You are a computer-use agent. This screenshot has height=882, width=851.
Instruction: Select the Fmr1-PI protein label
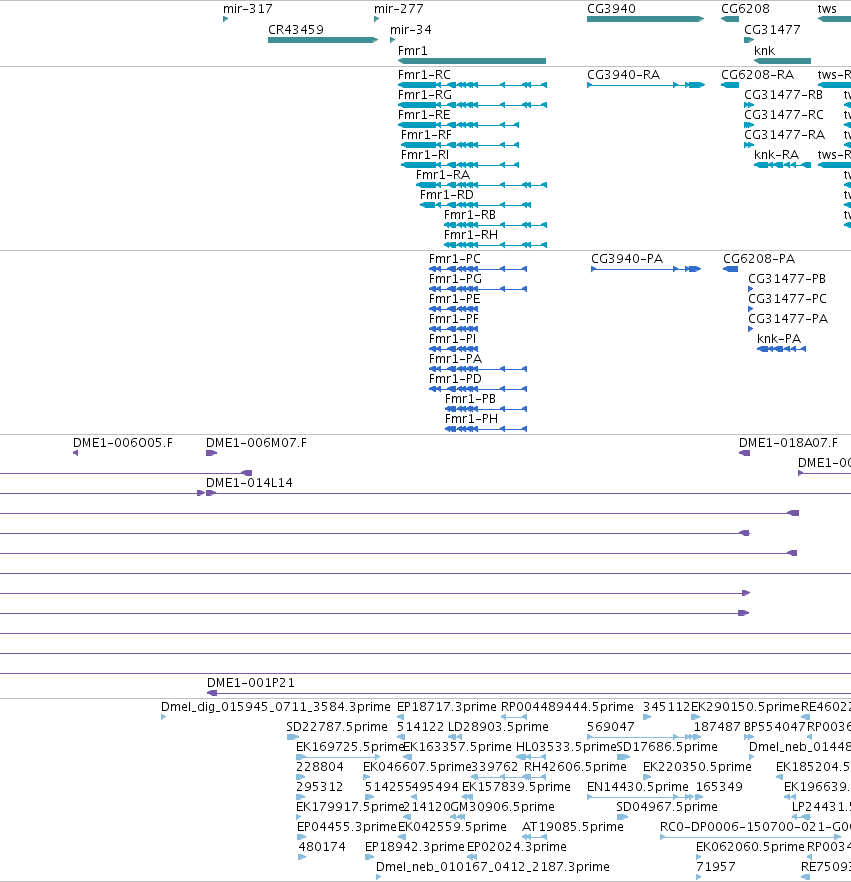tap(452, 339)
